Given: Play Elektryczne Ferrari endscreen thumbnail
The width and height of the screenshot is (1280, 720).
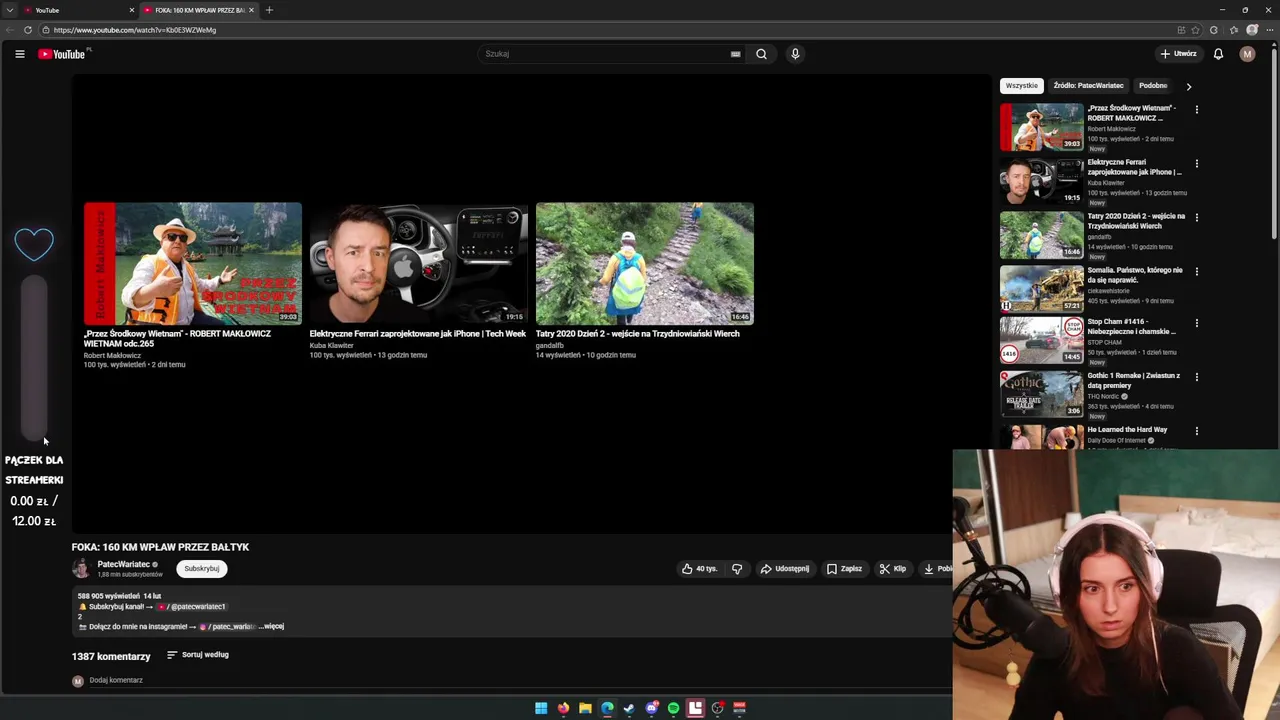Looking at the screenshot, I should coord(418,264).
